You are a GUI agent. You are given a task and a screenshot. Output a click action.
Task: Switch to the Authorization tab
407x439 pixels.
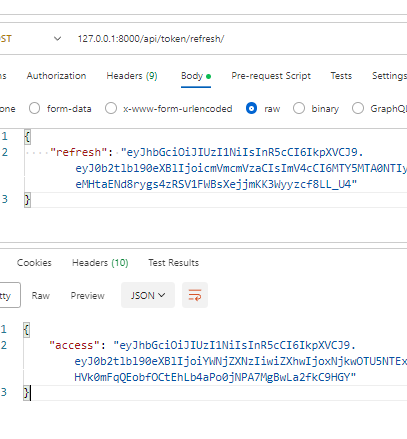coord(56,76)
